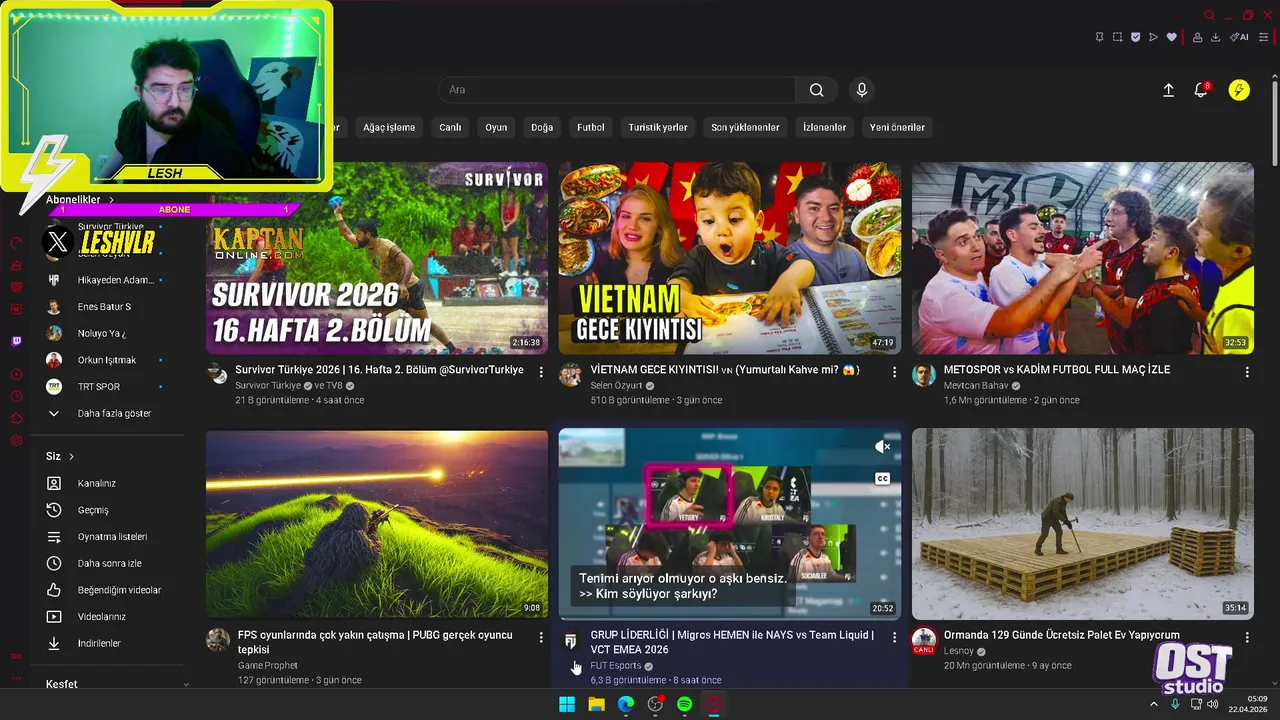Bookmark the page with the heart icon

point(1172,37)
